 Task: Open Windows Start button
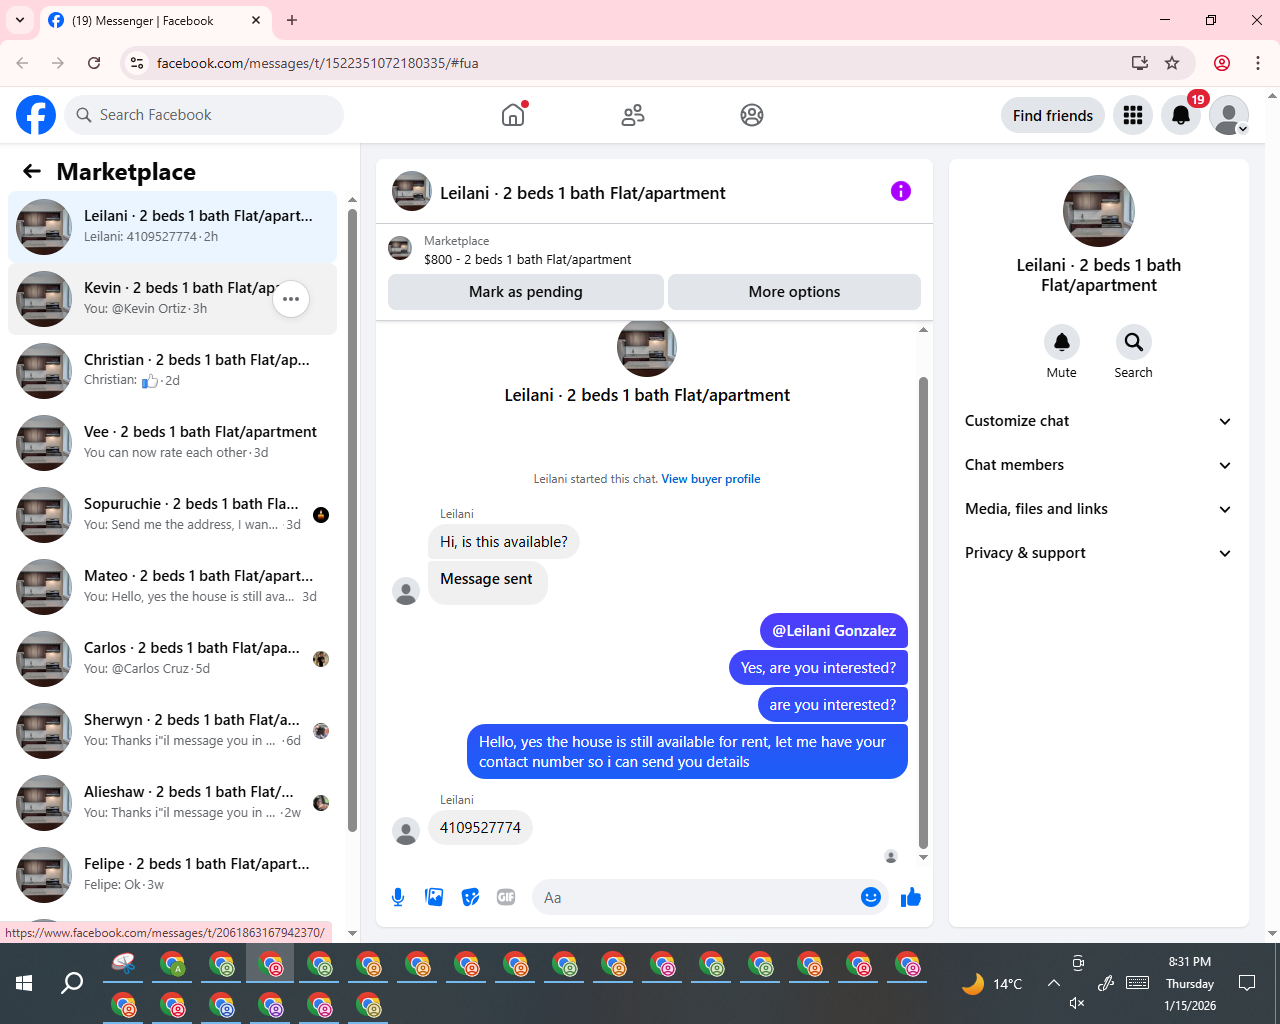tap(24, 983)
